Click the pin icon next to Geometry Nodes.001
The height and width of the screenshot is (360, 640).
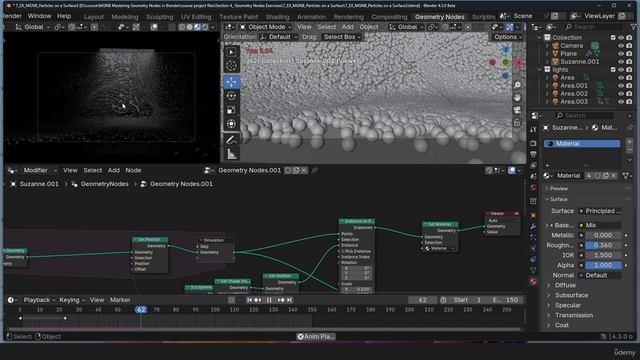pos(314,171)
